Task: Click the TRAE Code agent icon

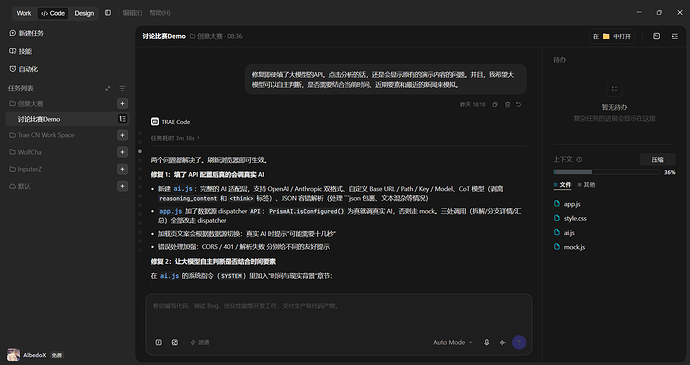Action: point(155,122)
